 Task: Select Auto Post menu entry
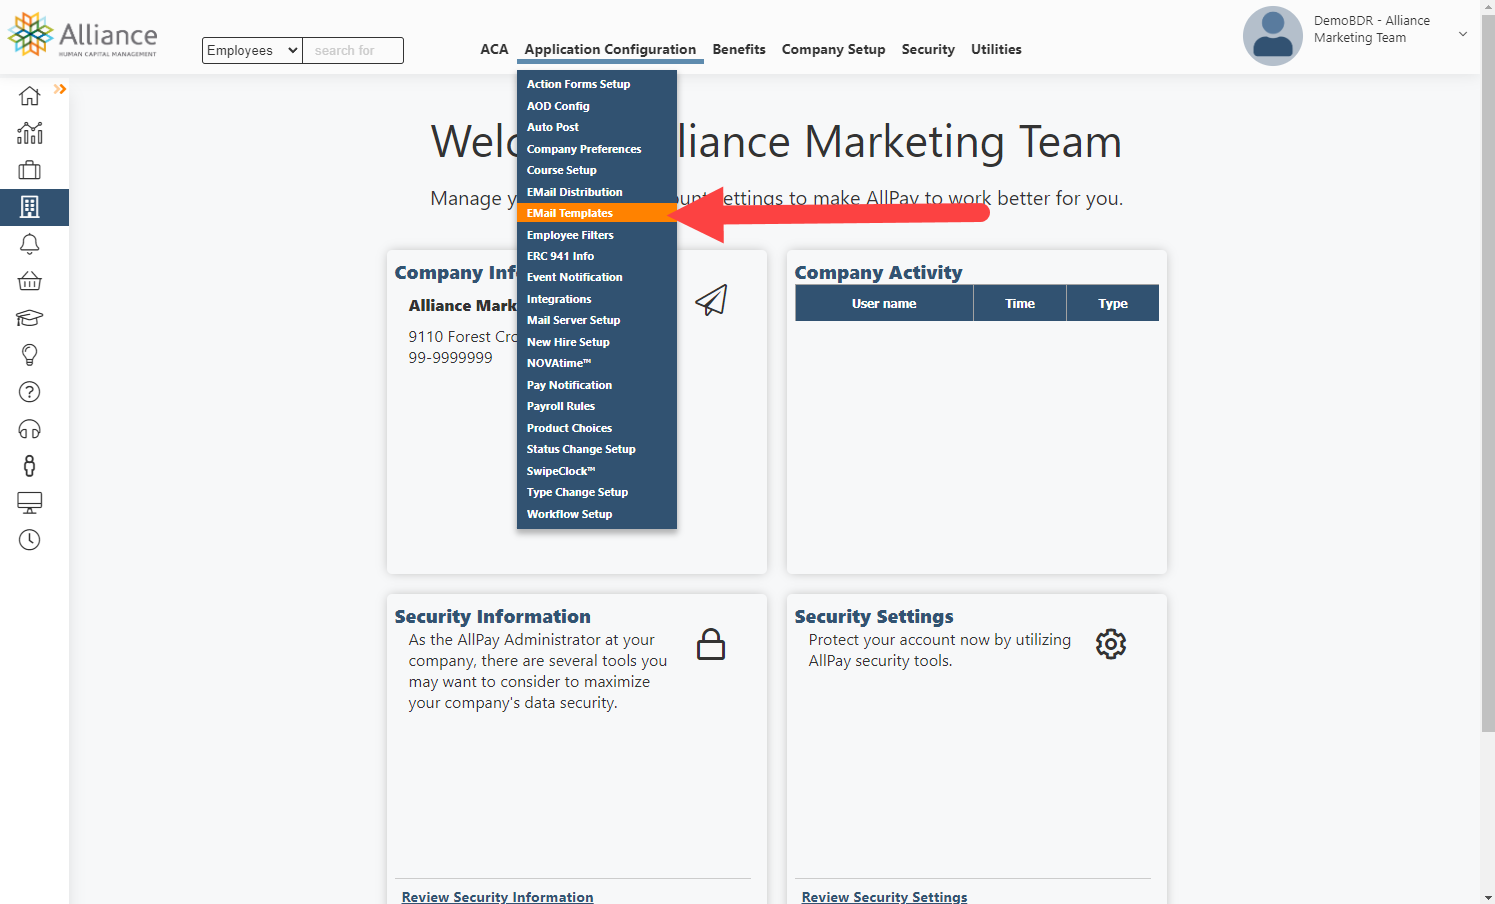(x=597, y=127)
